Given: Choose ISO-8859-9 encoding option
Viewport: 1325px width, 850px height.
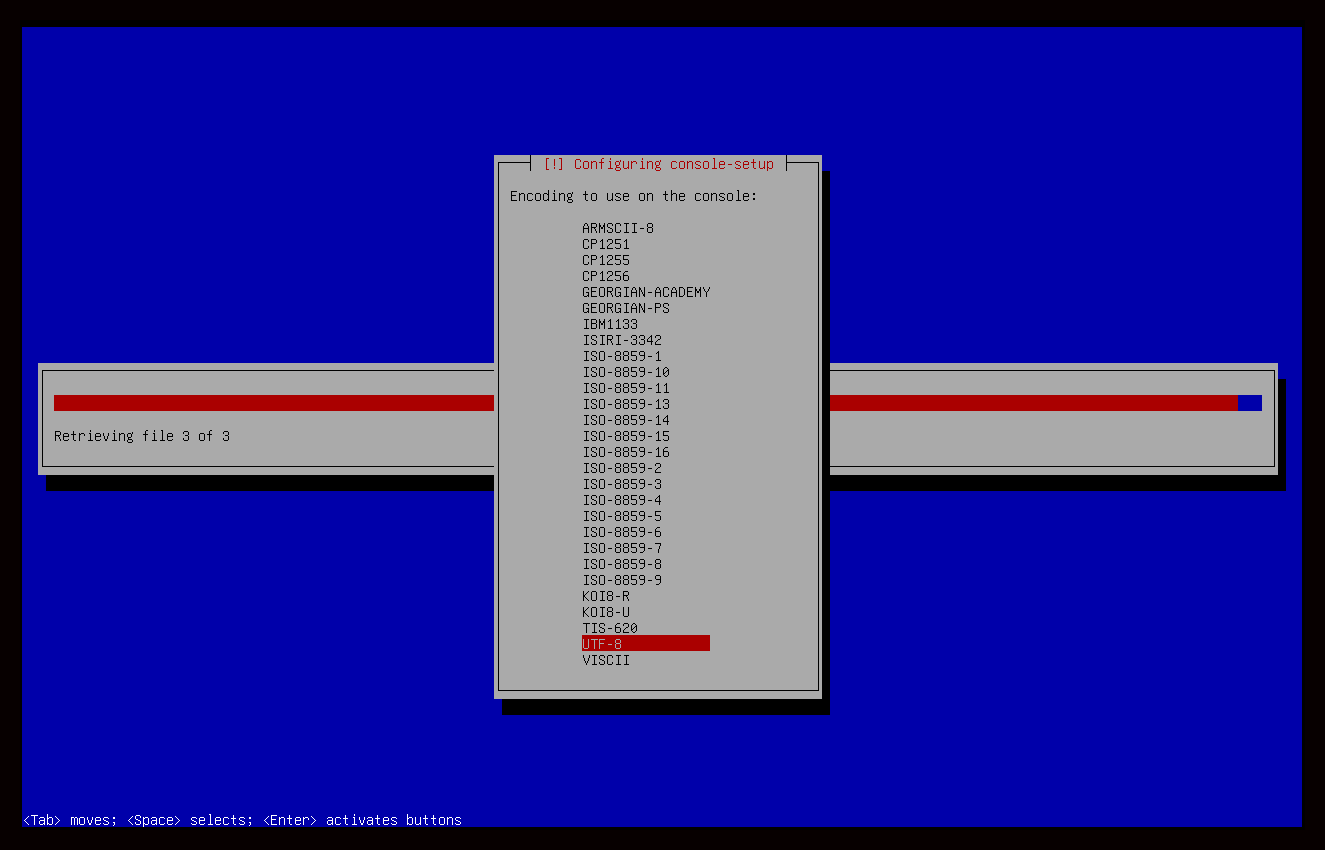Looking at the screenshot, I should click(622, 580).
